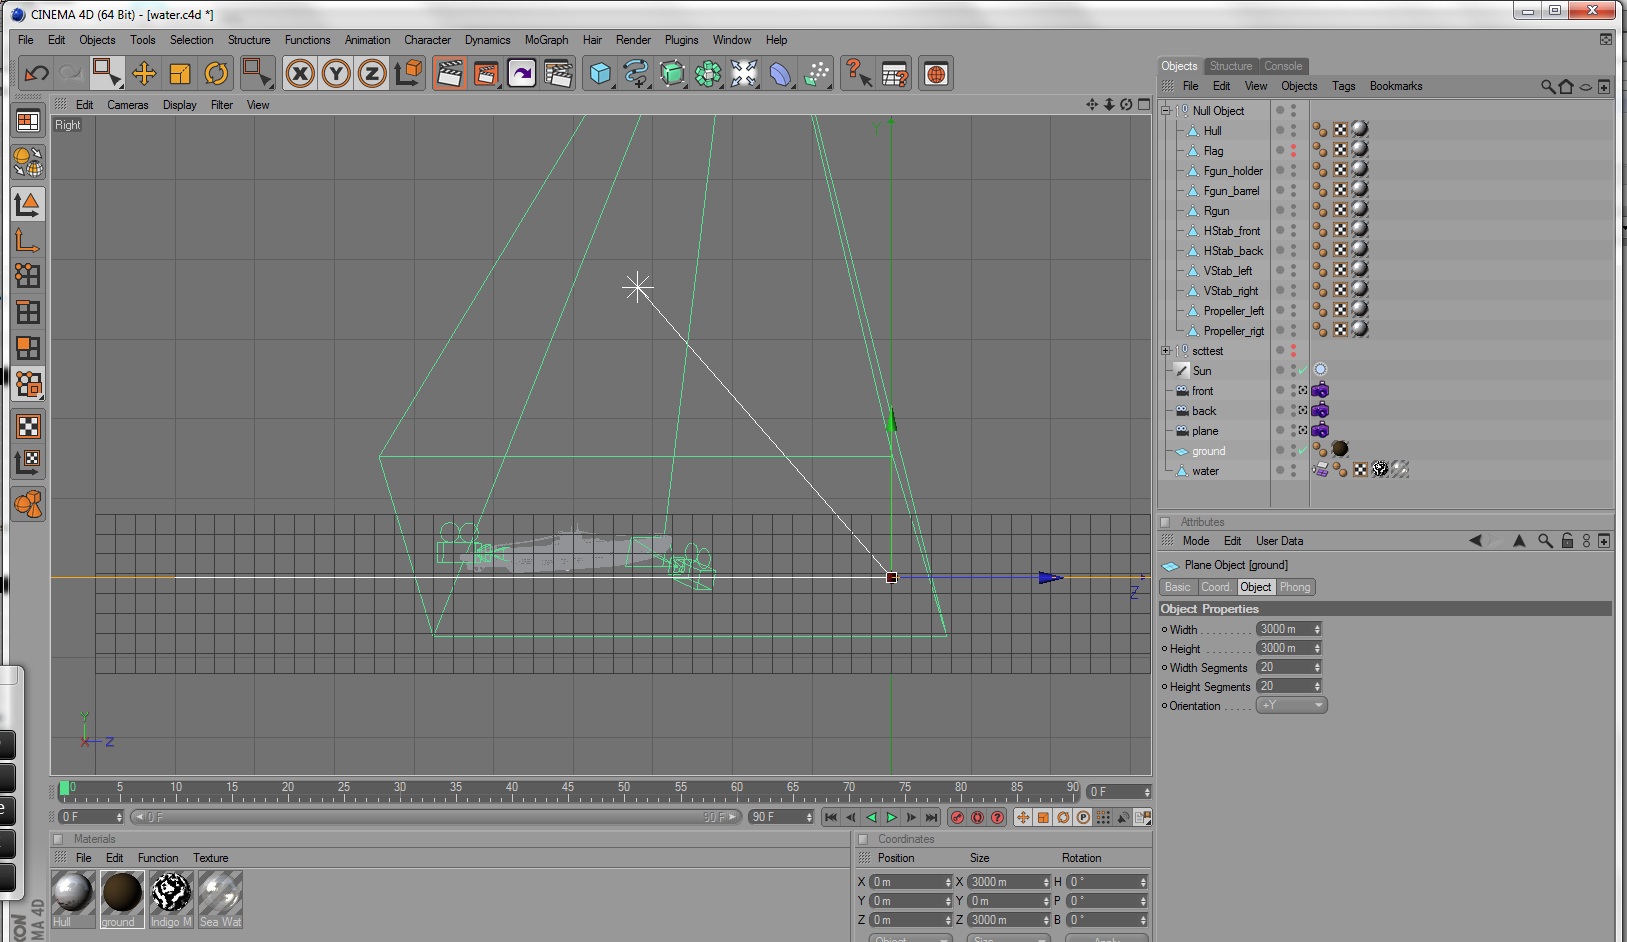Click the Array modeling object icon
Viewport: 1627px width, 942px height.
click(x=708, y=73)
